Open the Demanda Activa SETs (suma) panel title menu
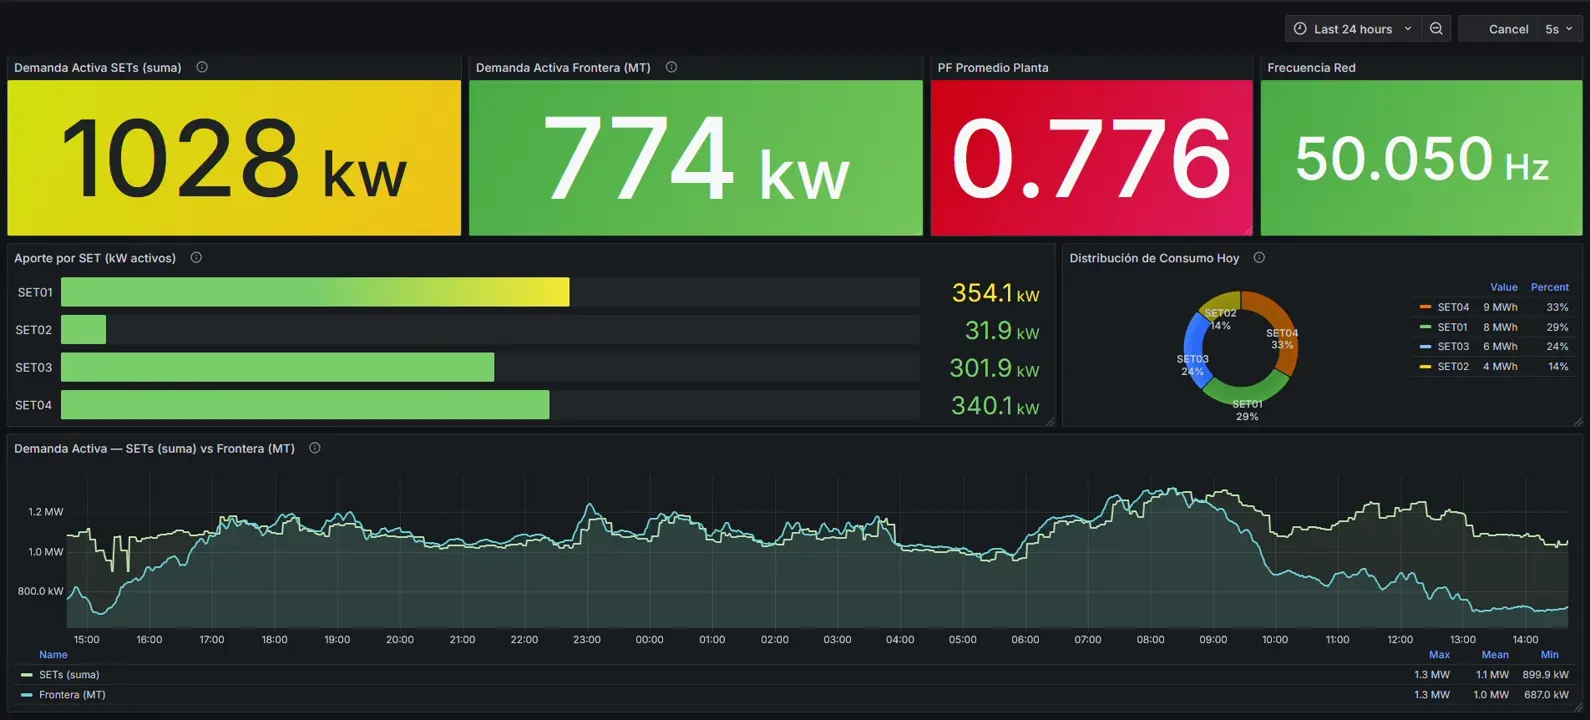Viewport: 1590px width, 720px height. tap(97, 67)
